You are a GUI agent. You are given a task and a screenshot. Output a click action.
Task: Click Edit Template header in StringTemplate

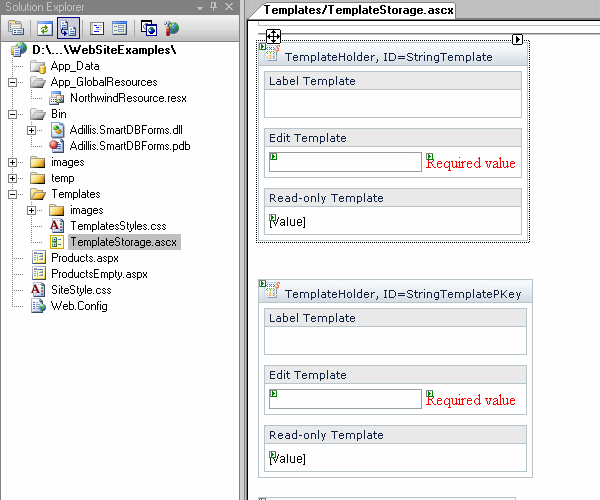[393, 138]
